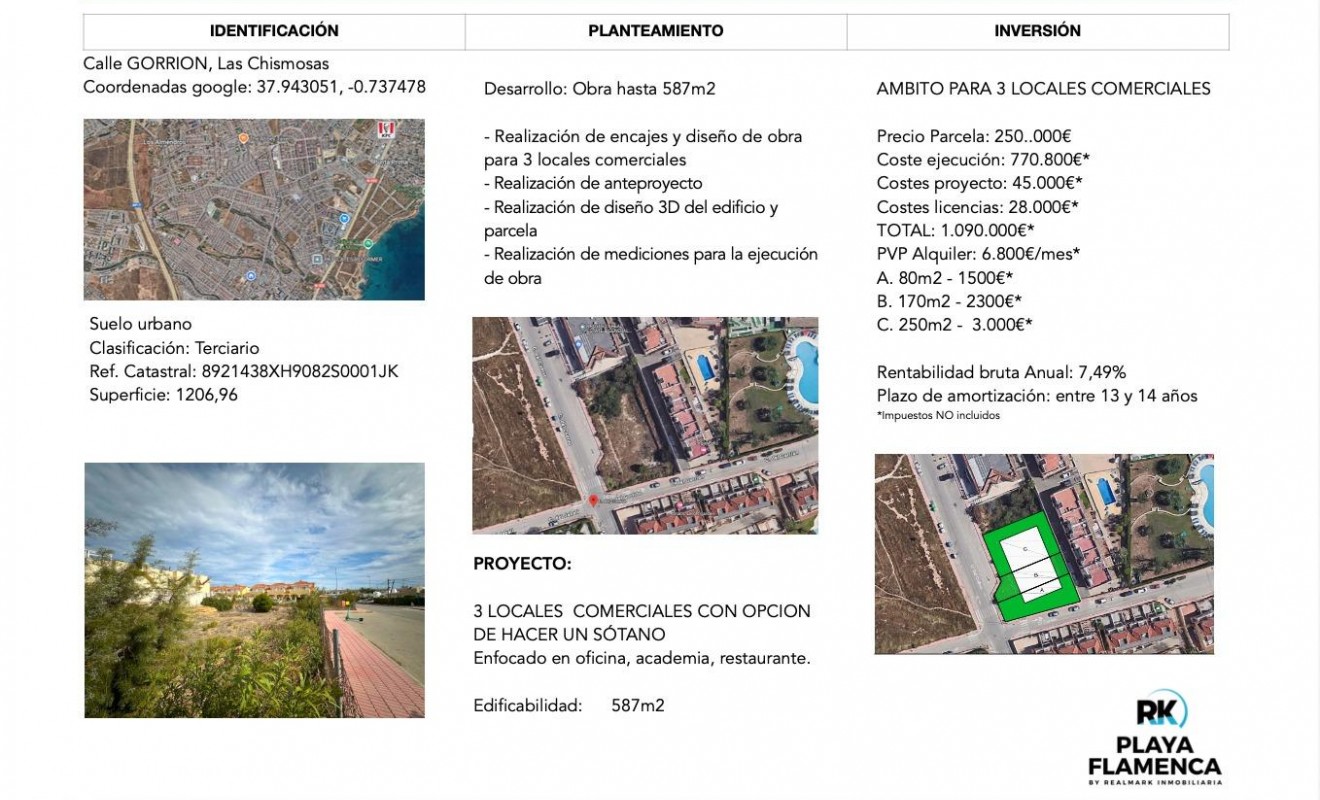
Task: Click the blue circular marker on the overview map
Action: (x=344, y=219)
